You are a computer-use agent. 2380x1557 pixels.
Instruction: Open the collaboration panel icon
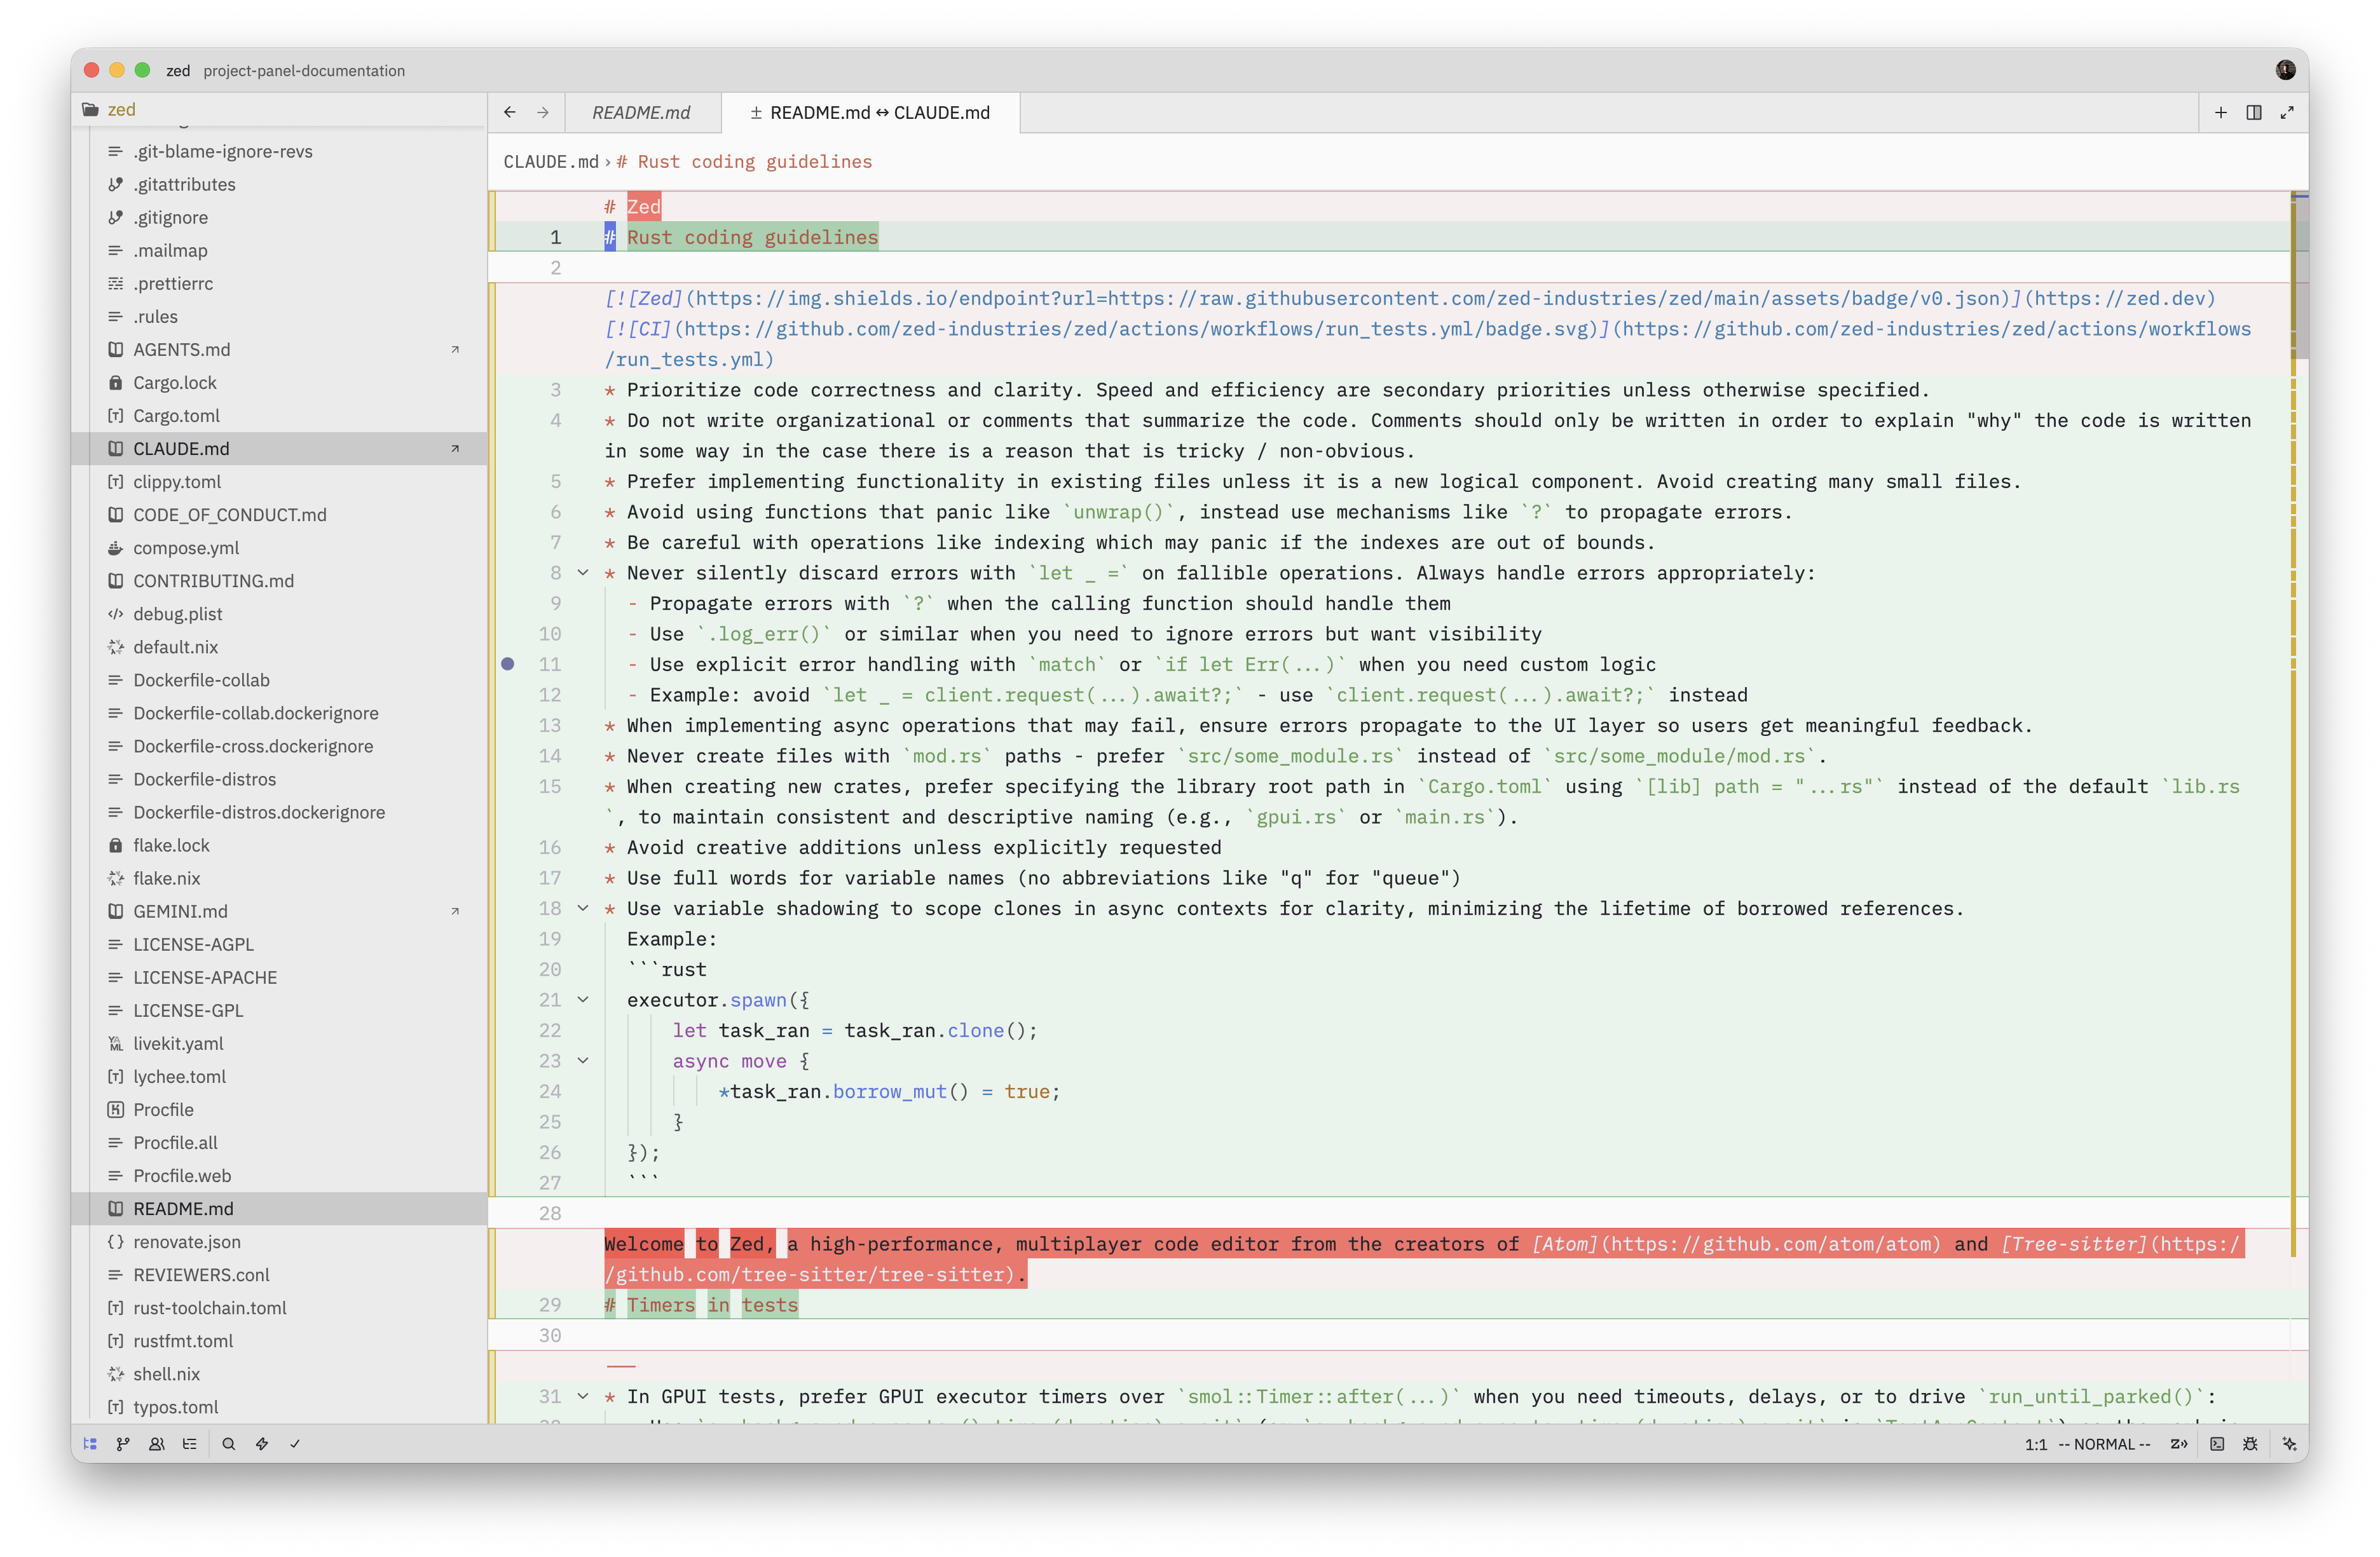pos(156,1443)
